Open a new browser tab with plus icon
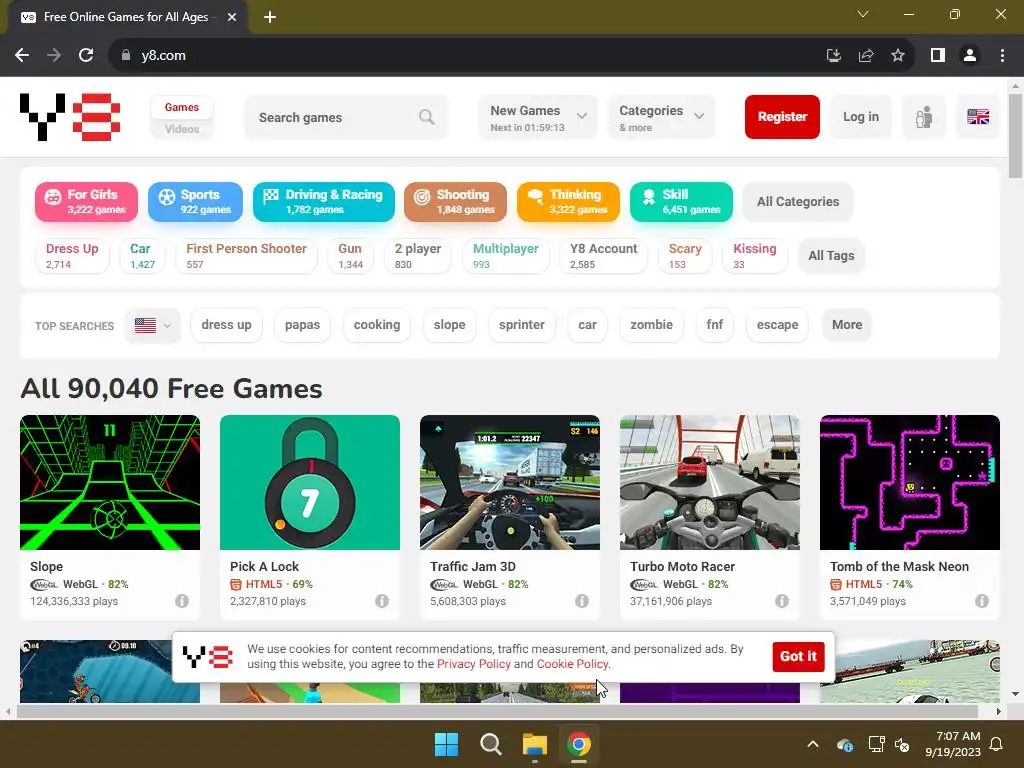1024x768 pixels. tap(270, 17)
